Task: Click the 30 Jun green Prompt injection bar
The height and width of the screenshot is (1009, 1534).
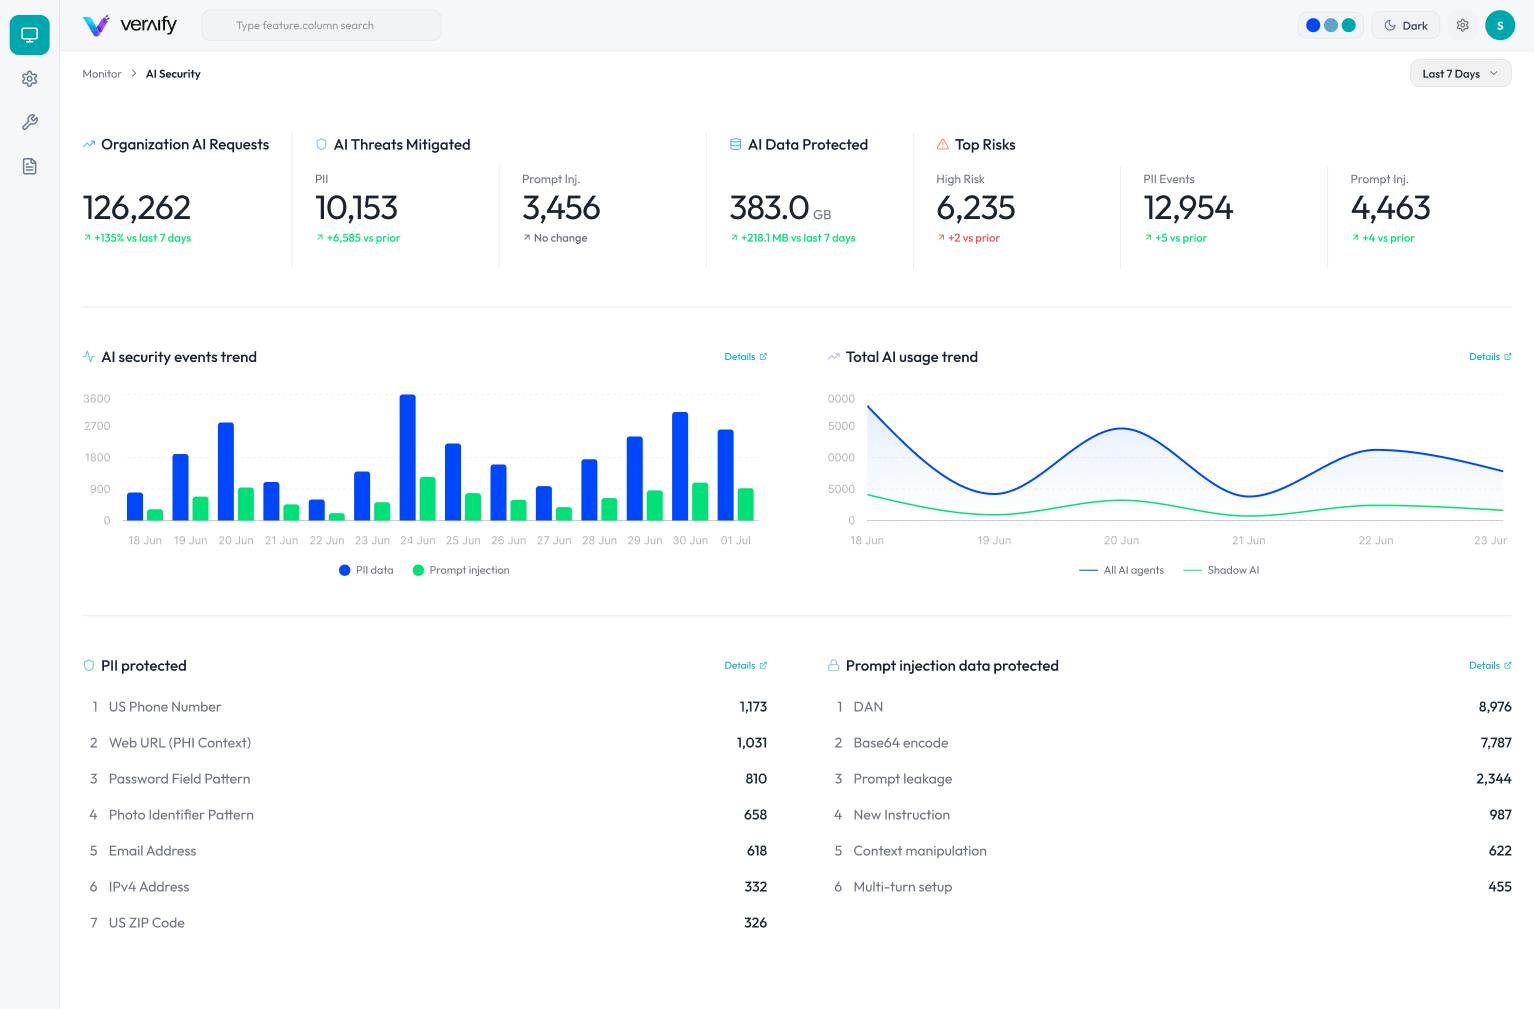Action: pyautogui.click(x=700, y=502)
